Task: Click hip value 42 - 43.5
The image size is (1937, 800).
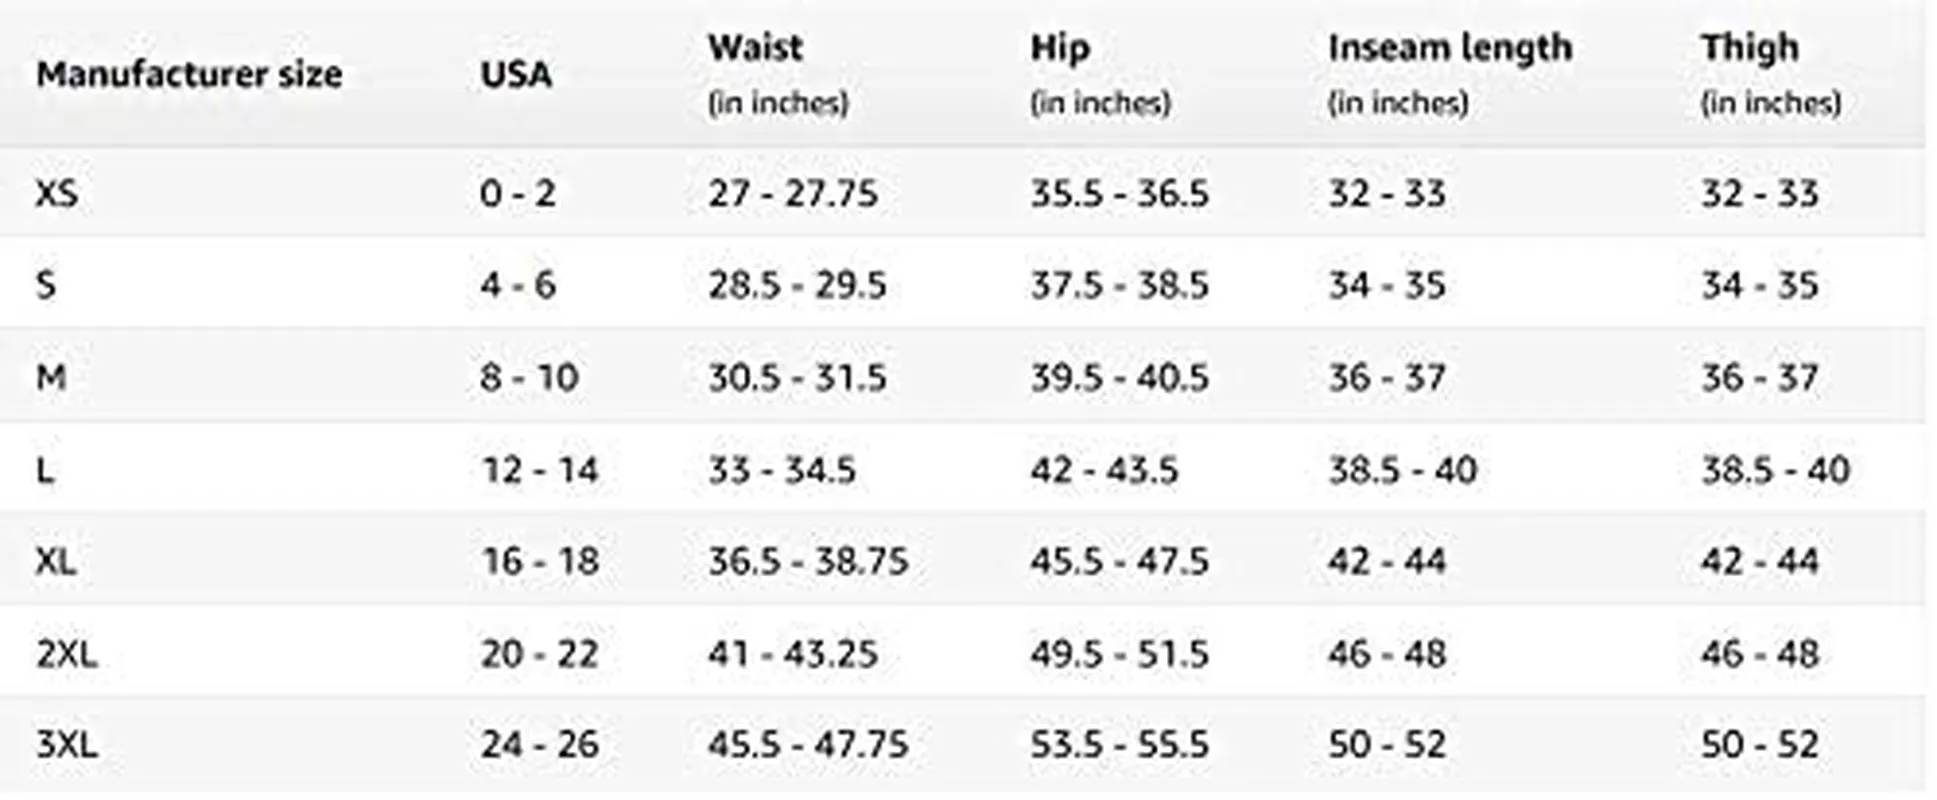Action: tap(1104, 469)
